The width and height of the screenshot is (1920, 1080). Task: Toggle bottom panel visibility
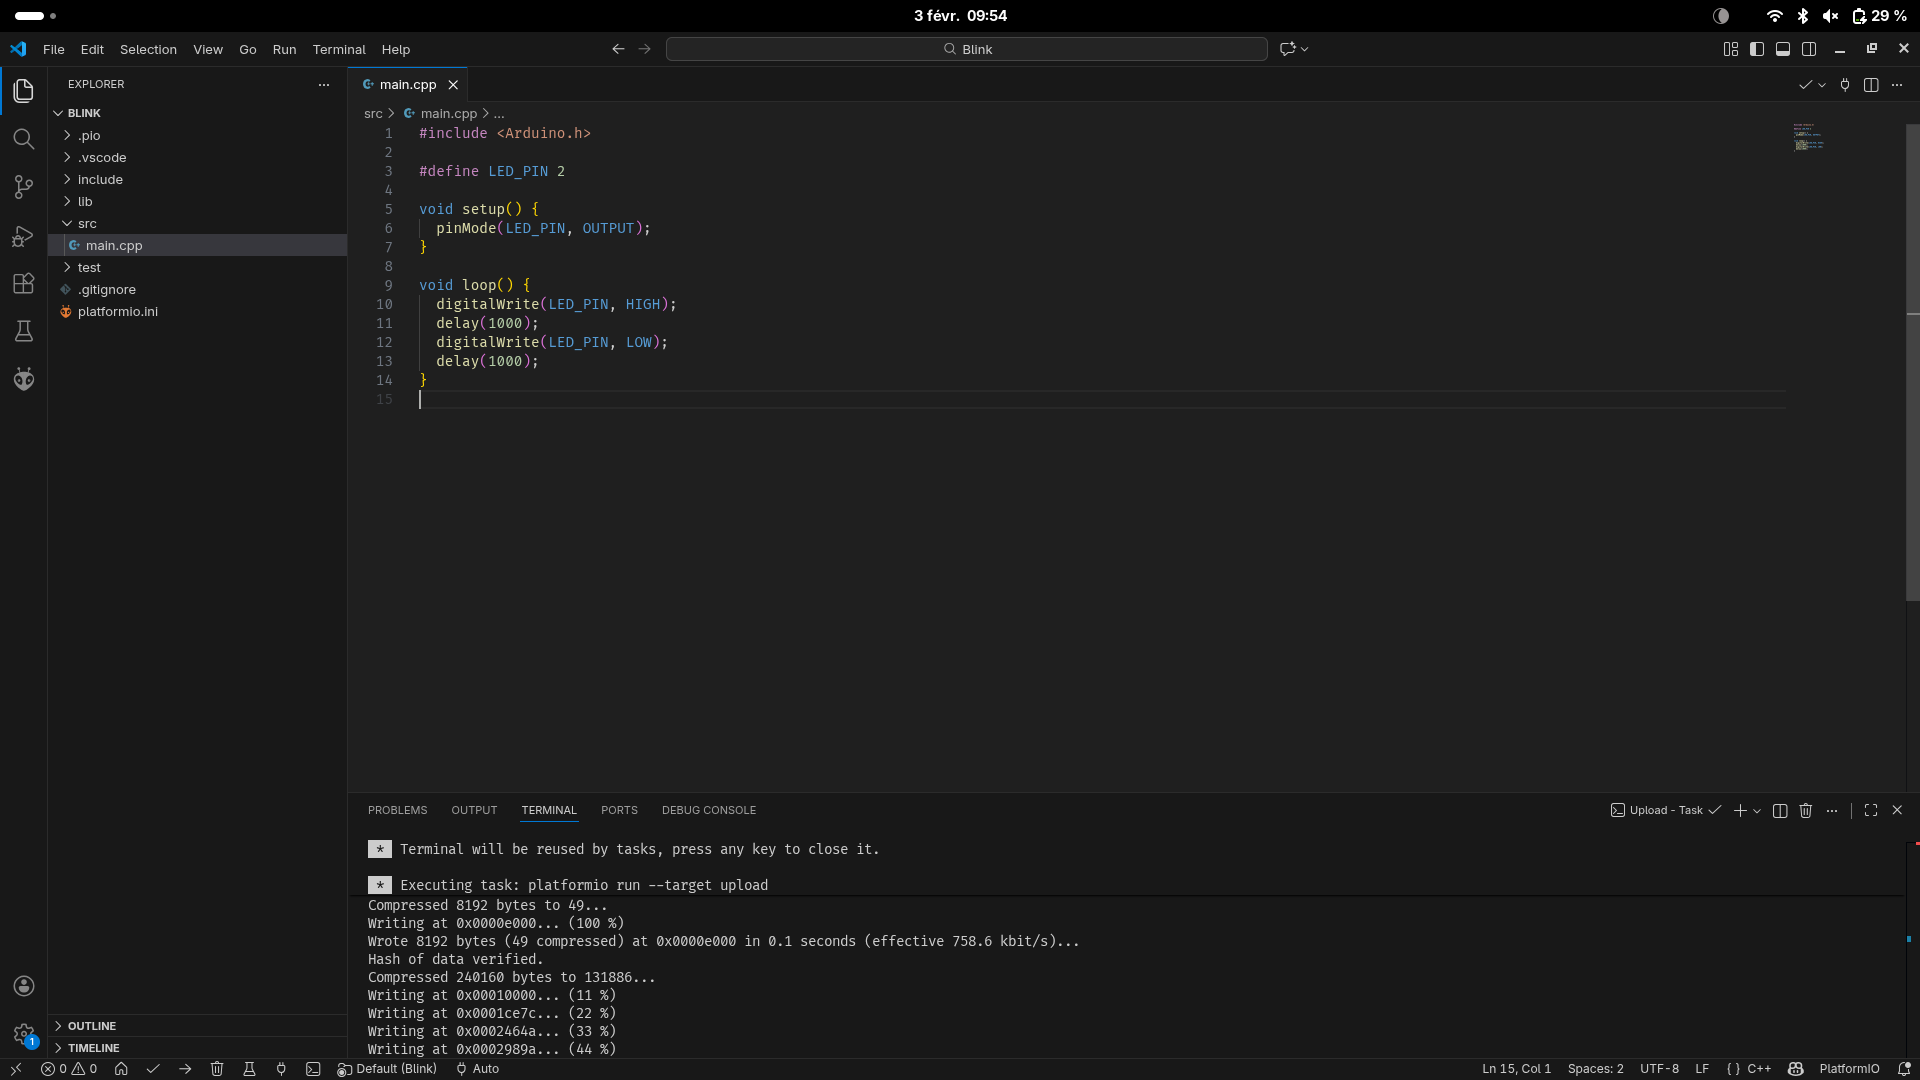click(x=1783, y=49)
